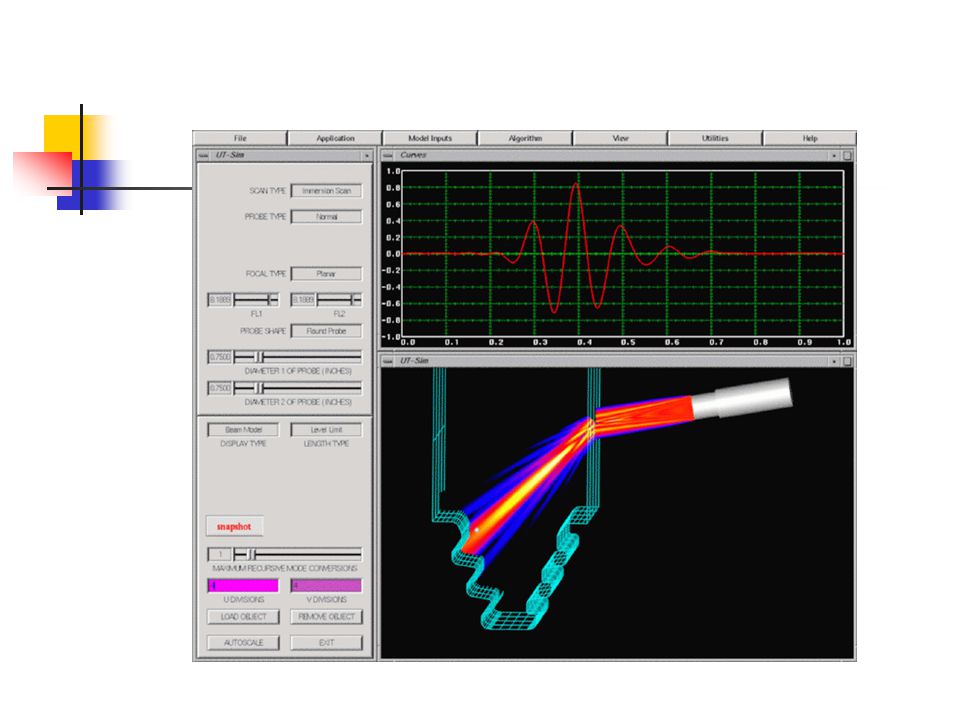Maximize the UT-Sim 3D view window
Viewport: 960px width, 720px height.
(x=847, y=361)
